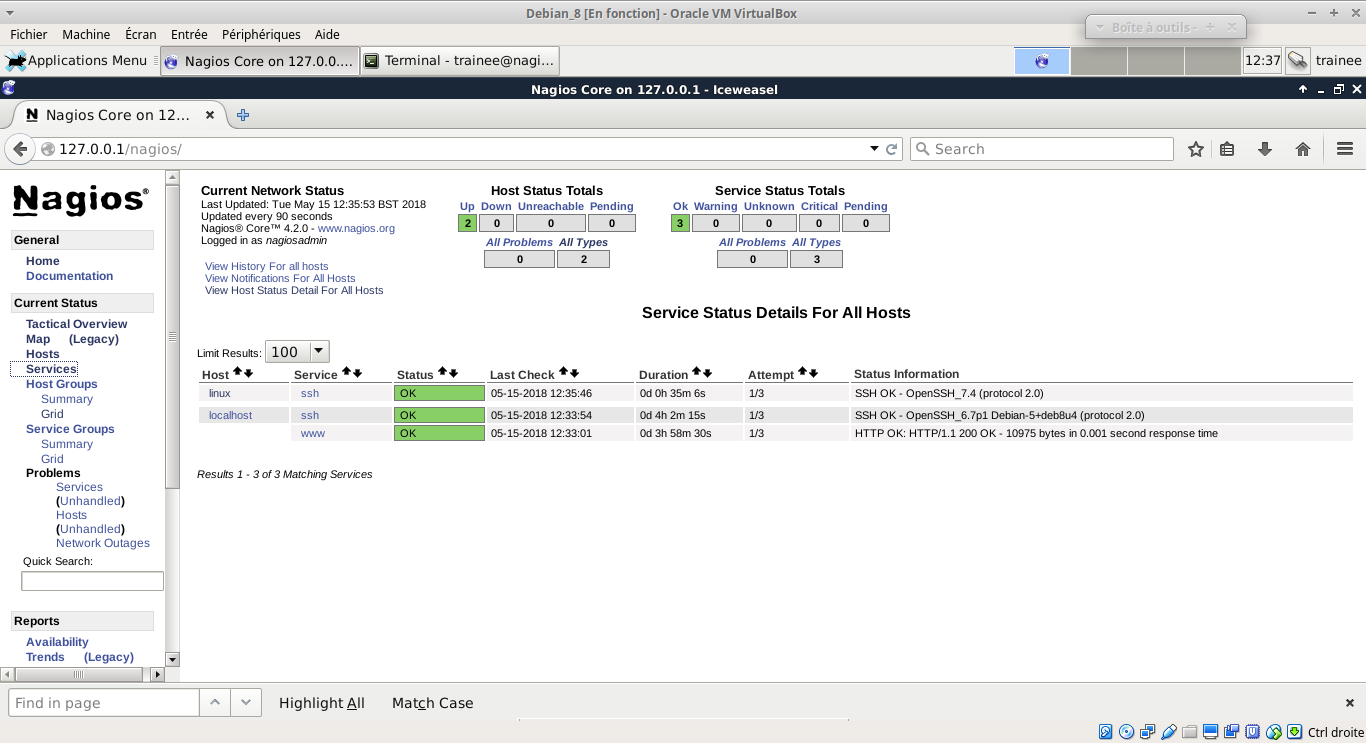Open the Hosts link under Current Status
This screenshot has height=743, width=1366.
[43, 354]
